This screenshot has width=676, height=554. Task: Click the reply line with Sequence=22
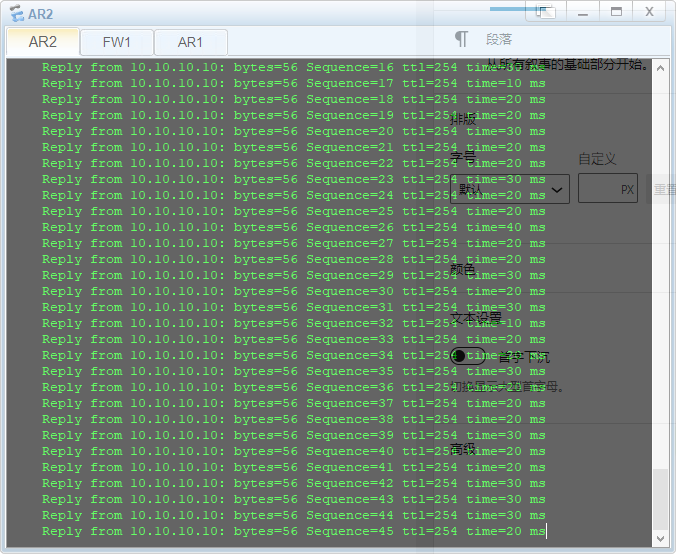[x=293, y=164]
